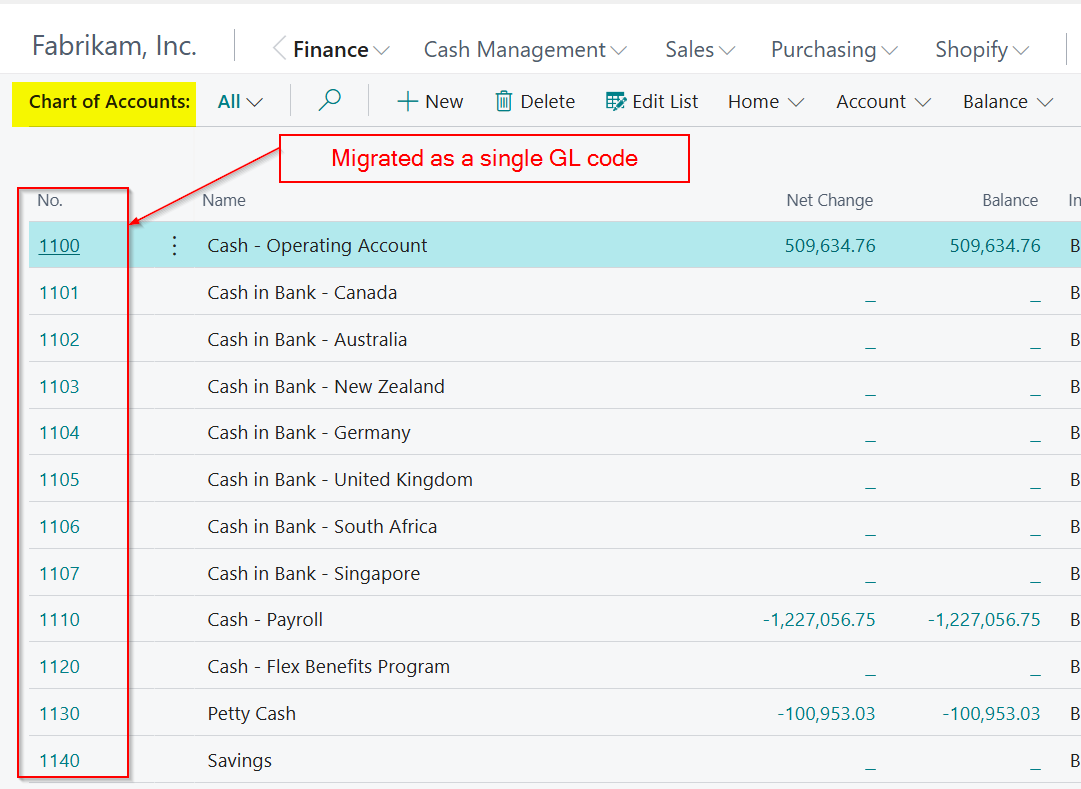Screen dimensions: 1081x789
Task: Open the Shopify navigation menu
Action: pos(982,49)
